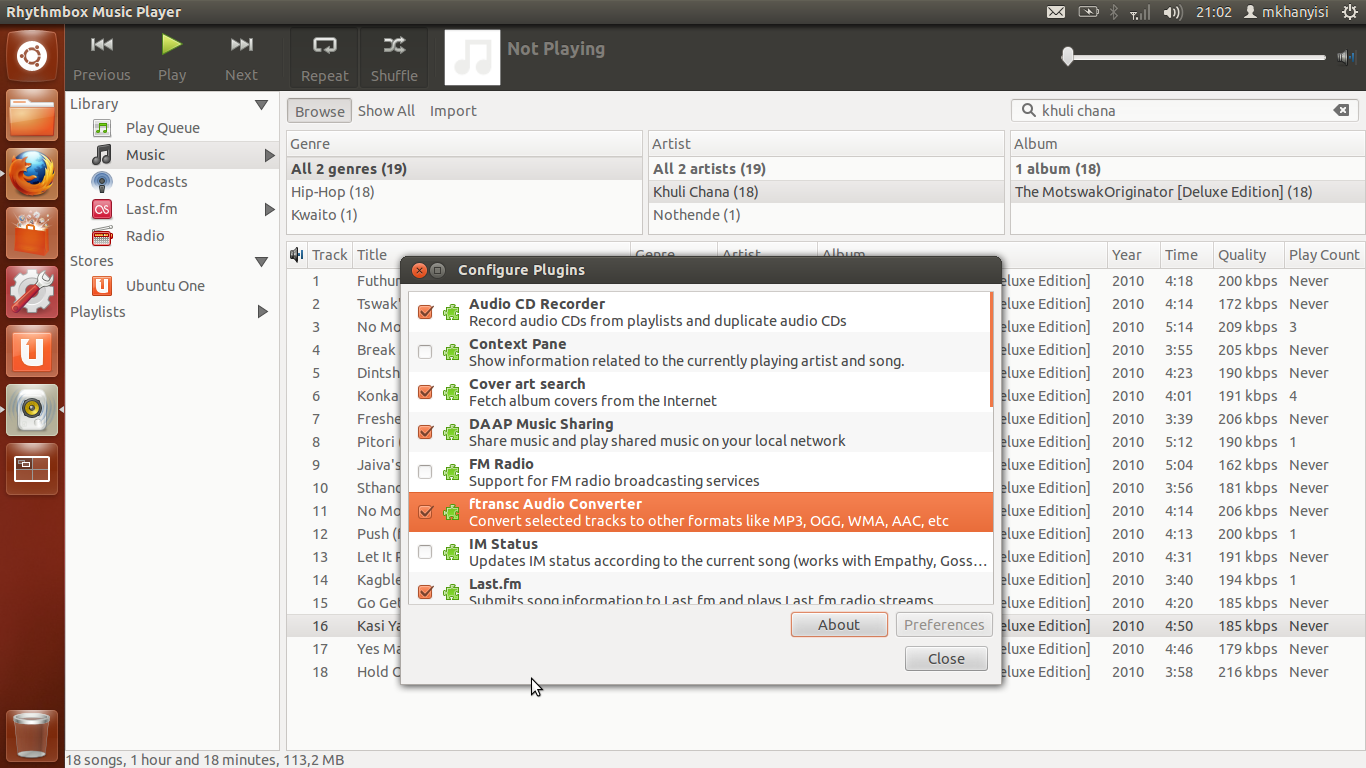Open Ubuntu Dash home from launcher
Image resolution: width=1366 pixels, height=768 pixels.
click(x=32, y=56)
